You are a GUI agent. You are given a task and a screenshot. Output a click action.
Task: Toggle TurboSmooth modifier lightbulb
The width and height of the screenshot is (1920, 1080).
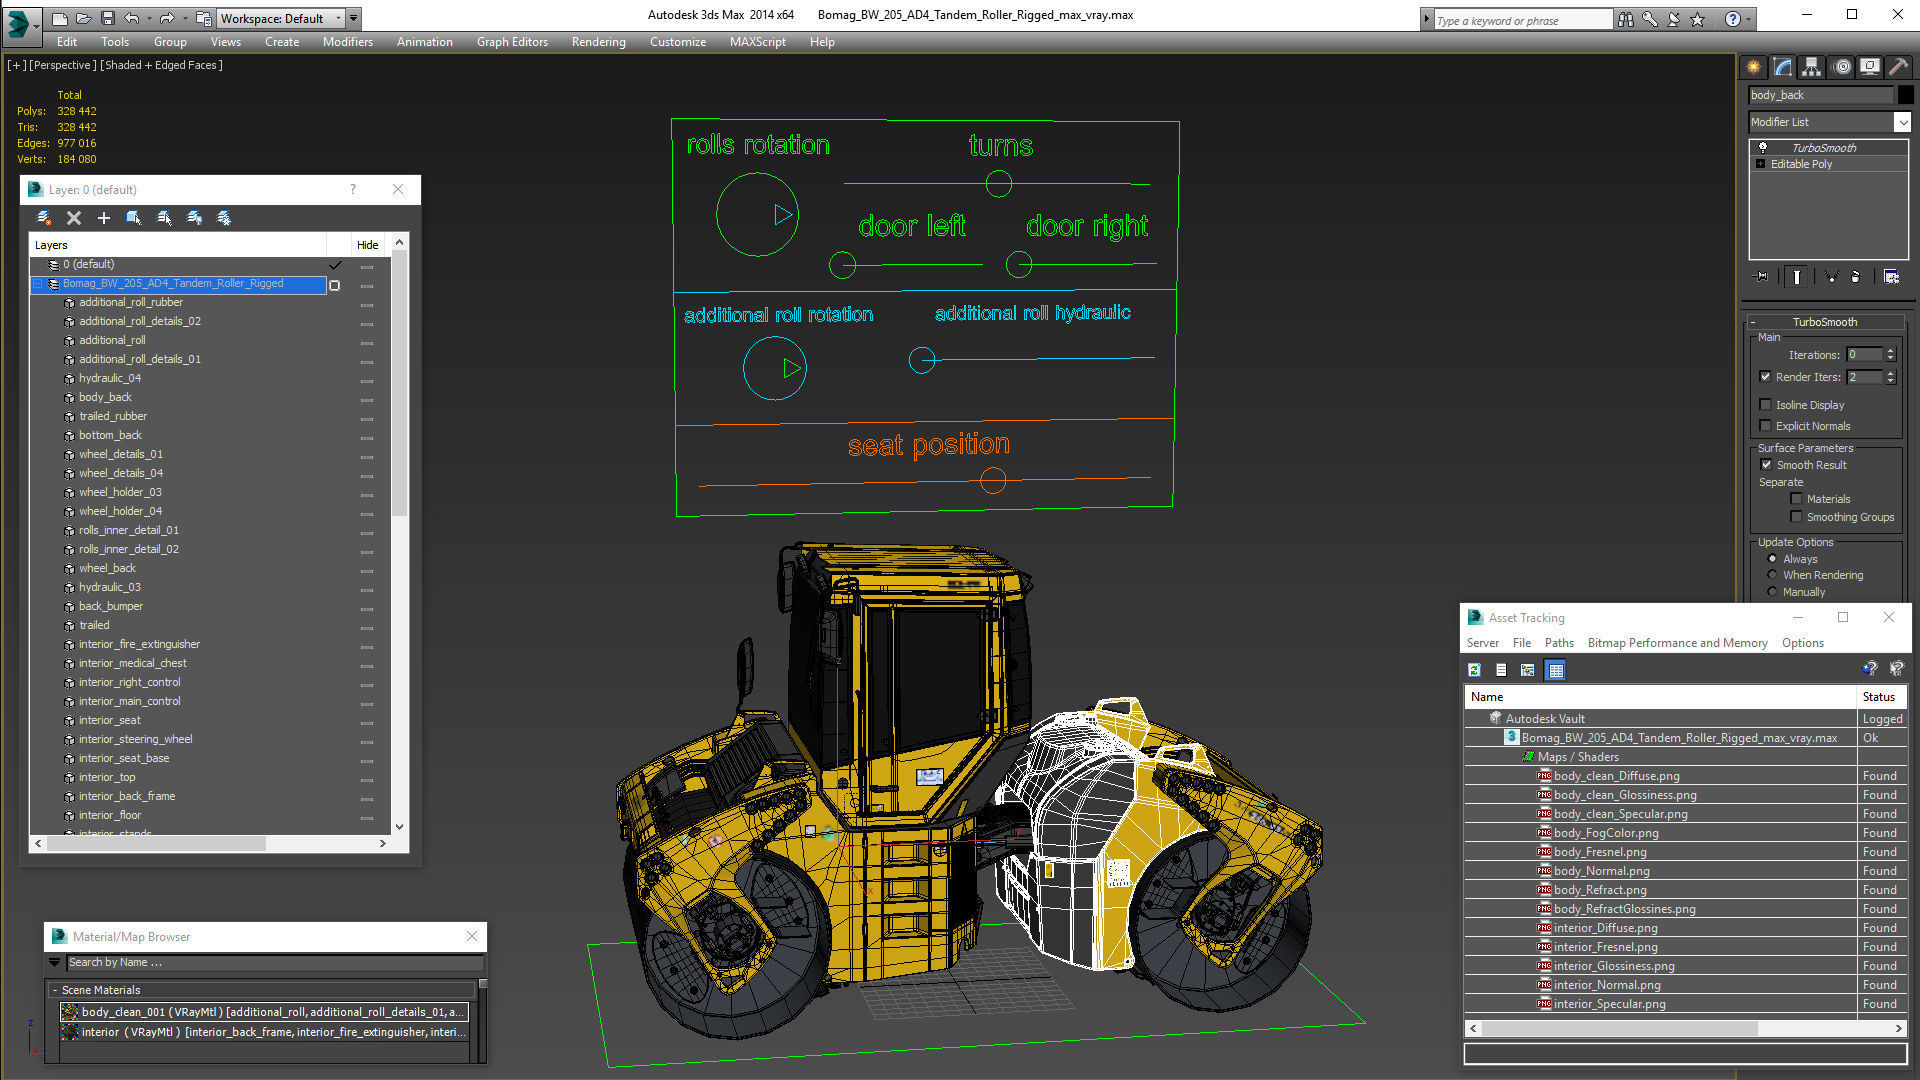[1762, 147]
